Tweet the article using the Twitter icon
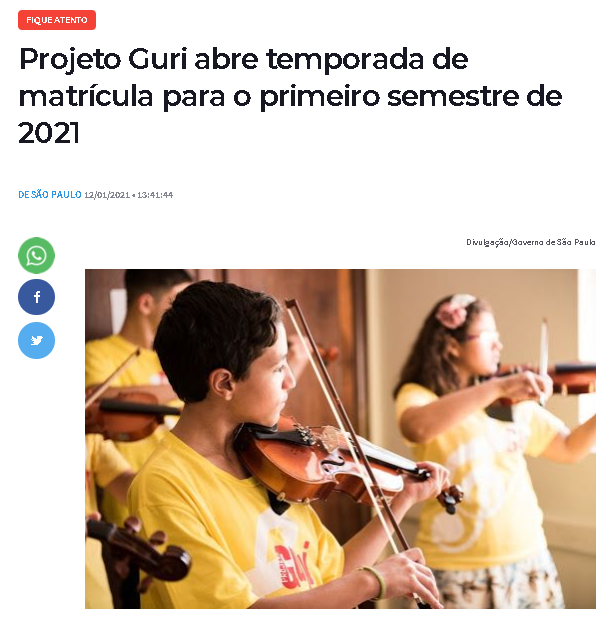The image size is (615, 627). [x=36, y=341]
